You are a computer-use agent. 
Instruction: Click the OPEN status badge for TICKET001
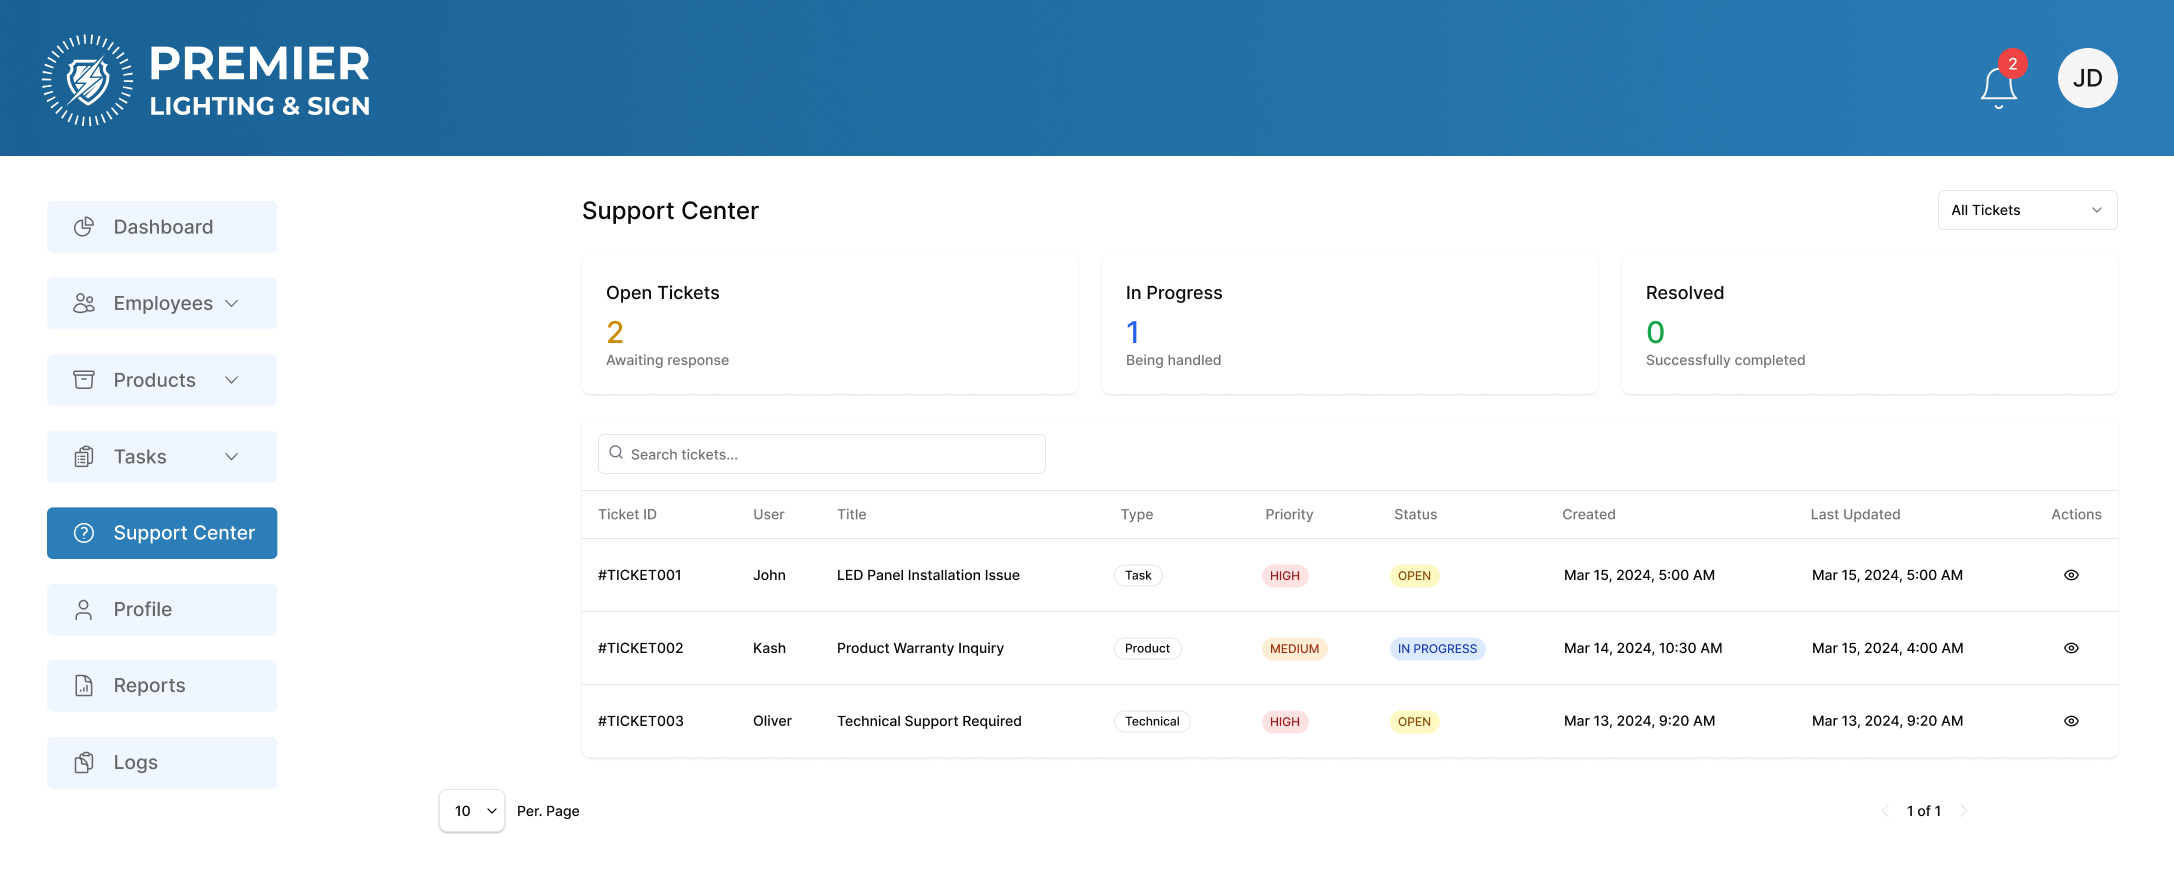pyautogui.click(x=1414, y=576)
